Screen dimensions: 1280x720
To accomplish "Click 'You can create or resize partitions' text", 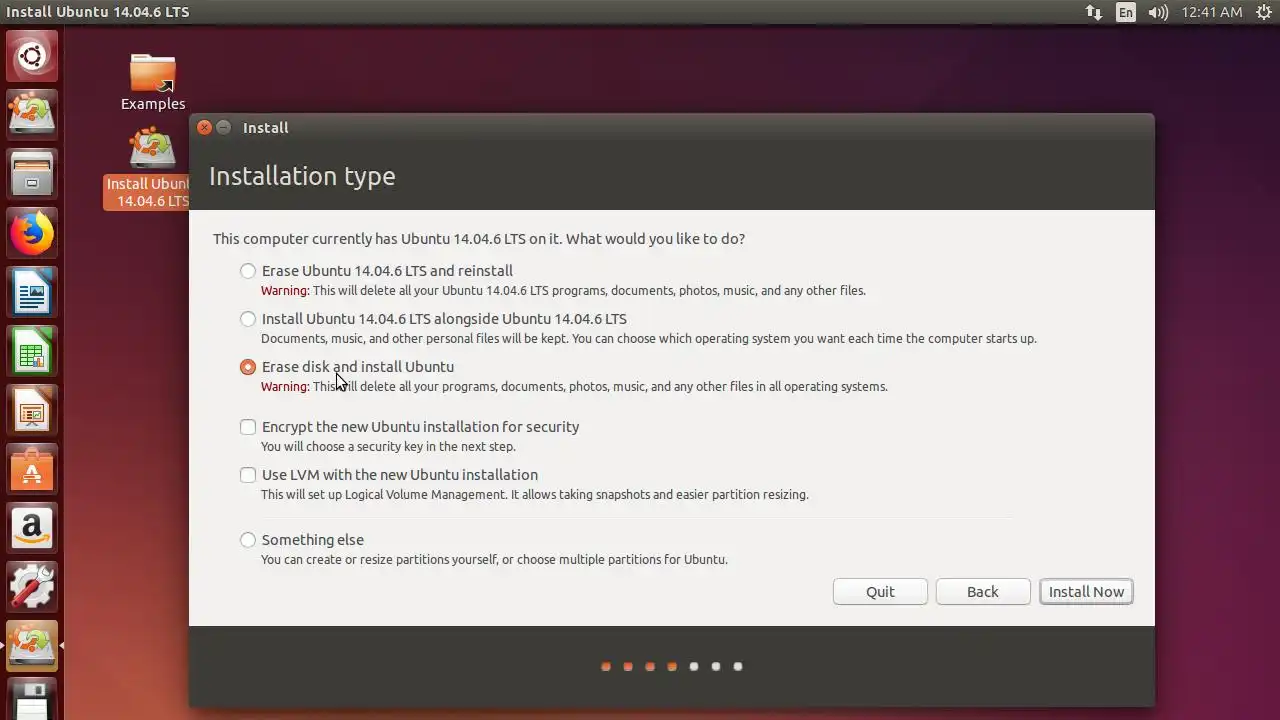I will (494, 560).
